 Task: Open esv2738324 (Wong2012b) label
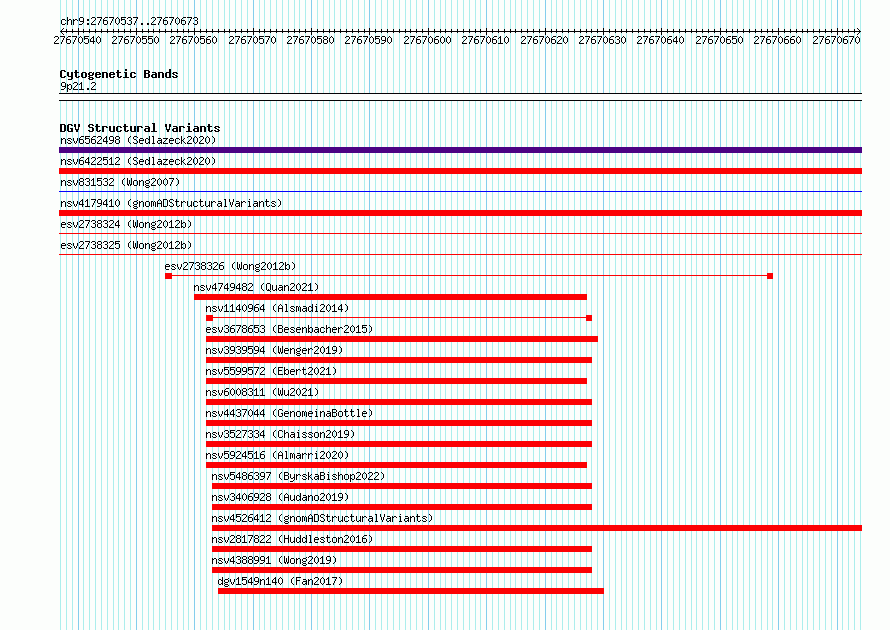126,224
